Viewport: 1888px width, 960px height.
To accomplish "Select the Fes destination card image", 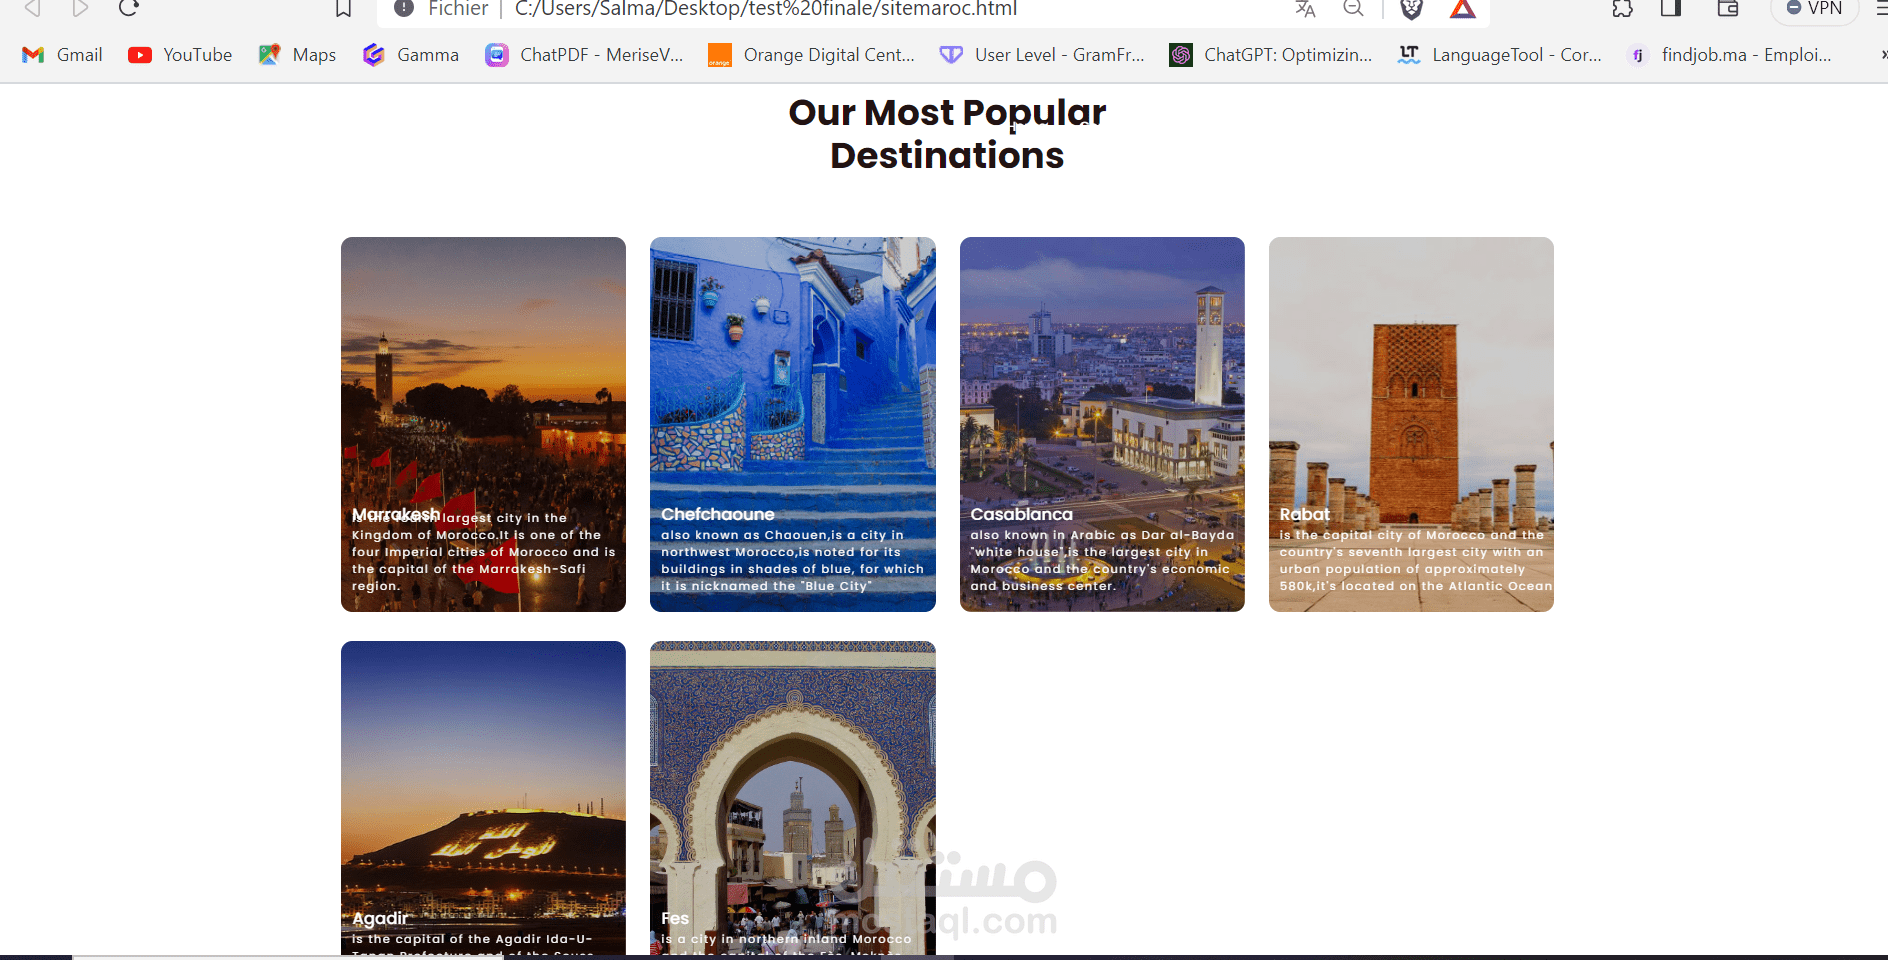I will click(x=793, y=798).
